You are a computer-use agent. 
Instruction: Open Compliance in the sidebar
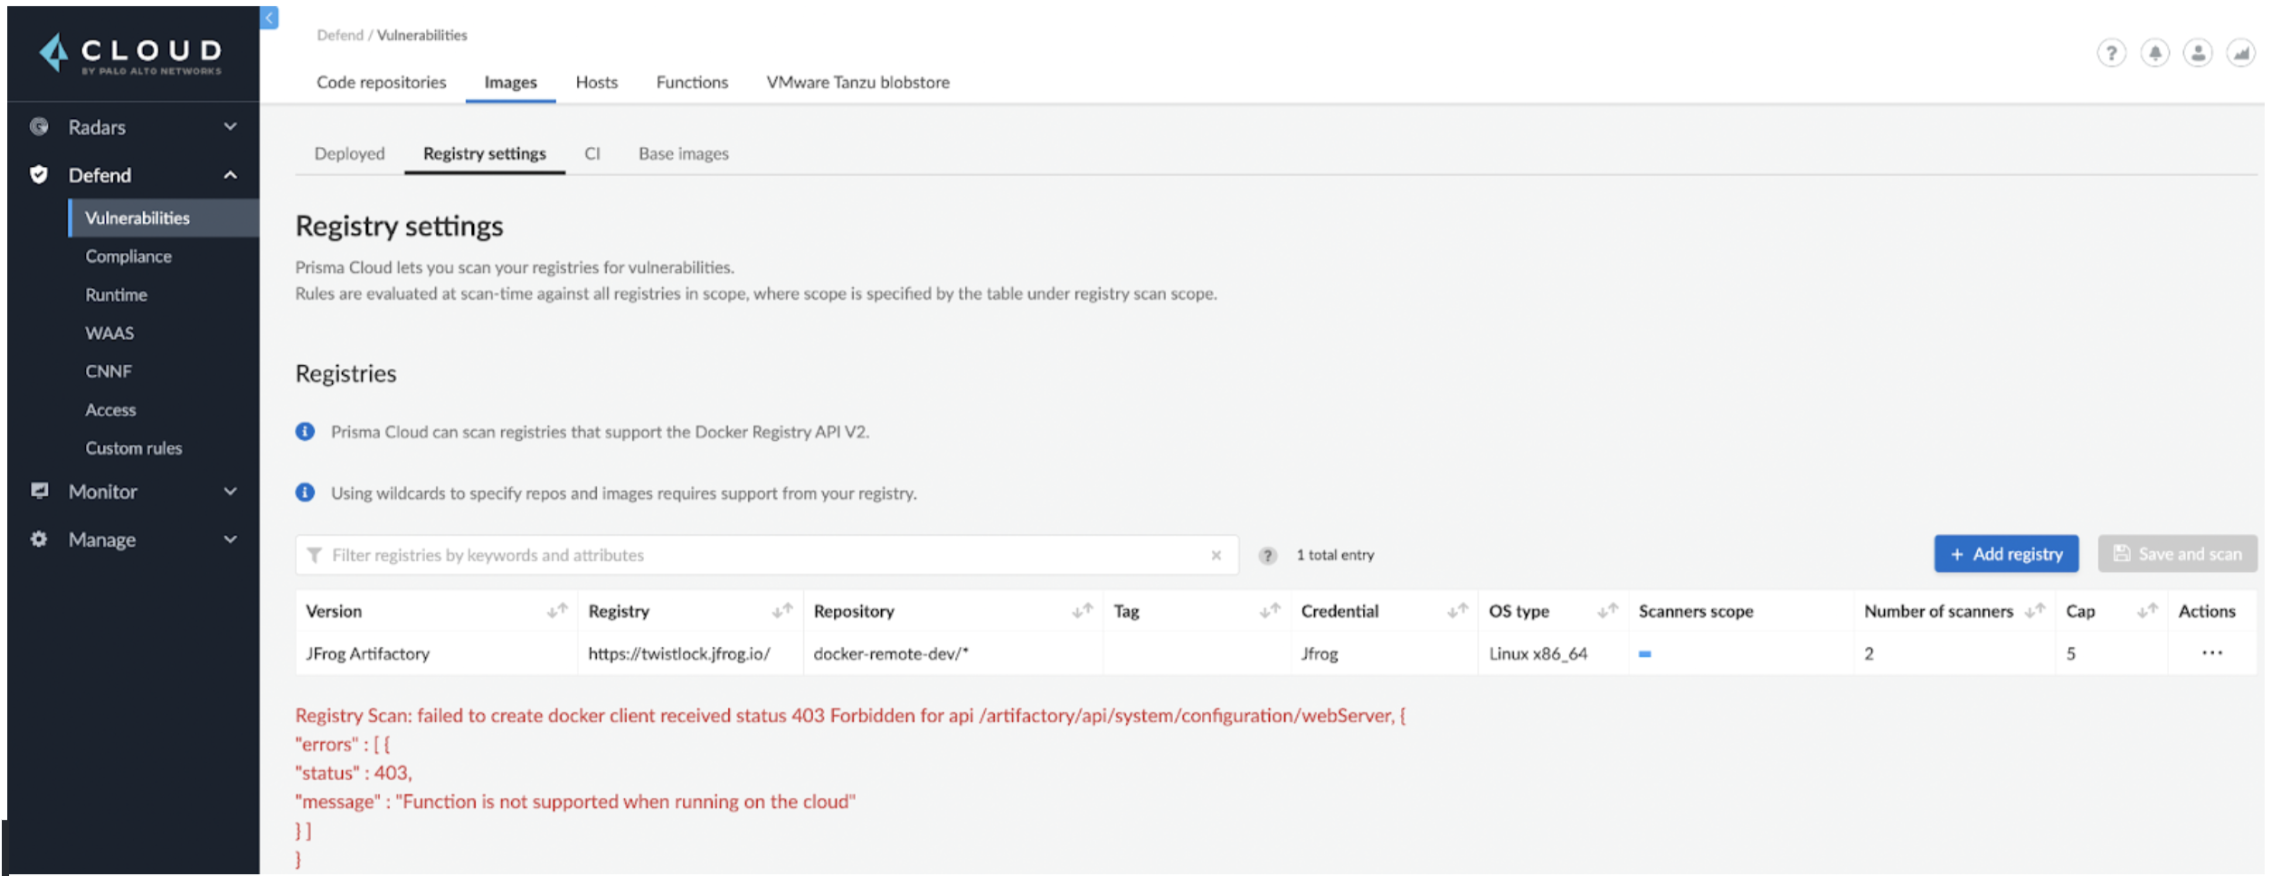pos(128,256)
